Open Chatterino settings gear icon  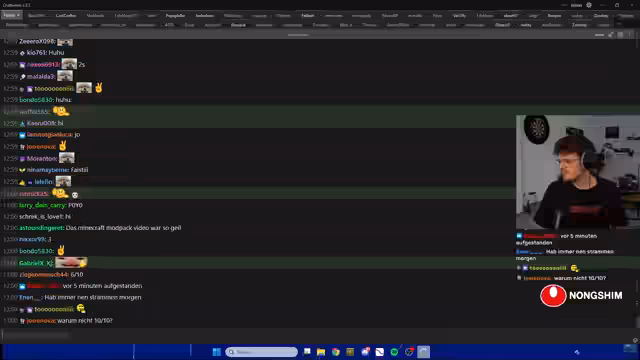[589, 5]
